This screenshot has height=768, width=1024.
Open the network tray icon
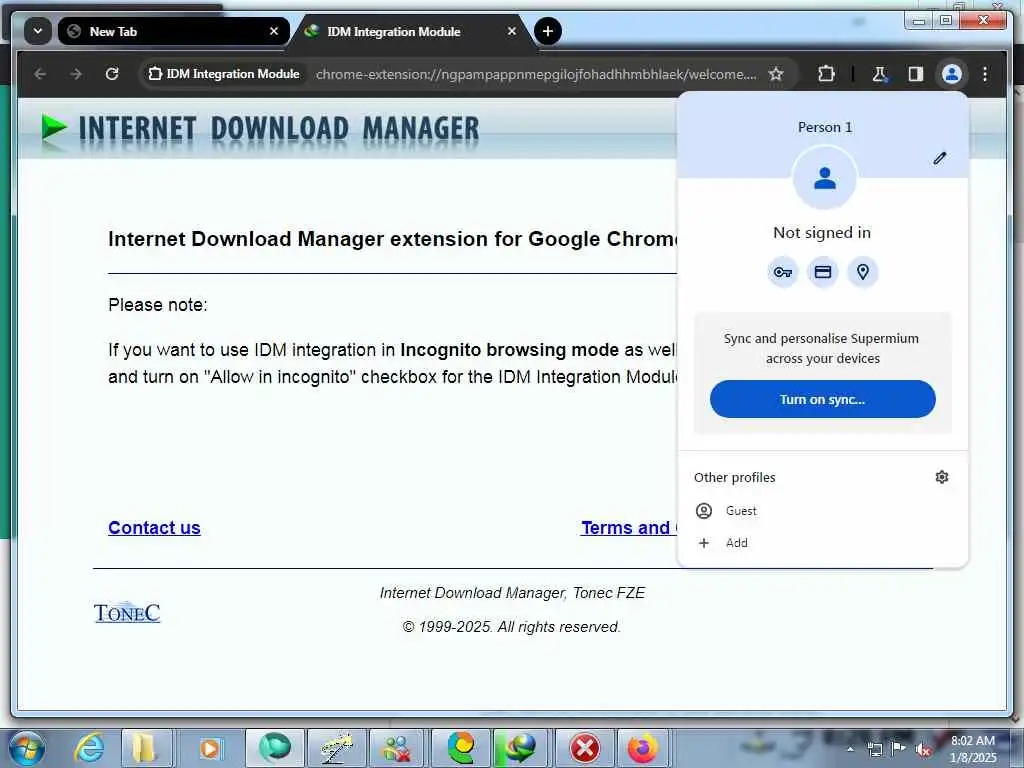tap(874, 749)
